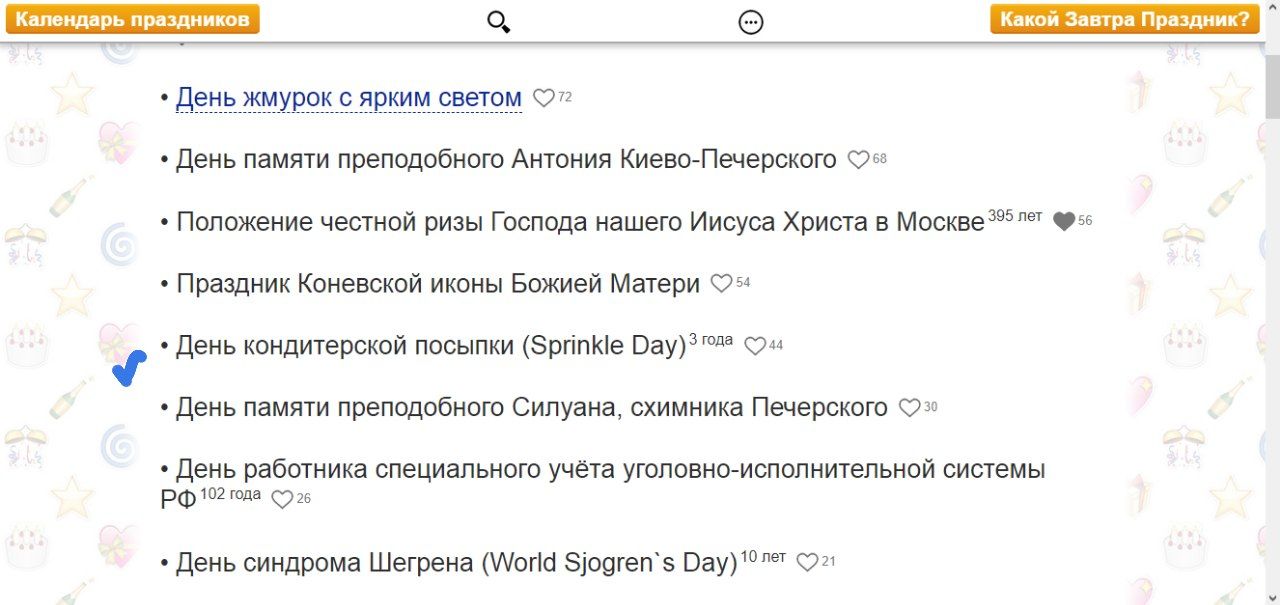Select text День памяти преподобного Антония Киево-Печерского
This screenshot has height=605, width=1280.
(x=506, y=160)
